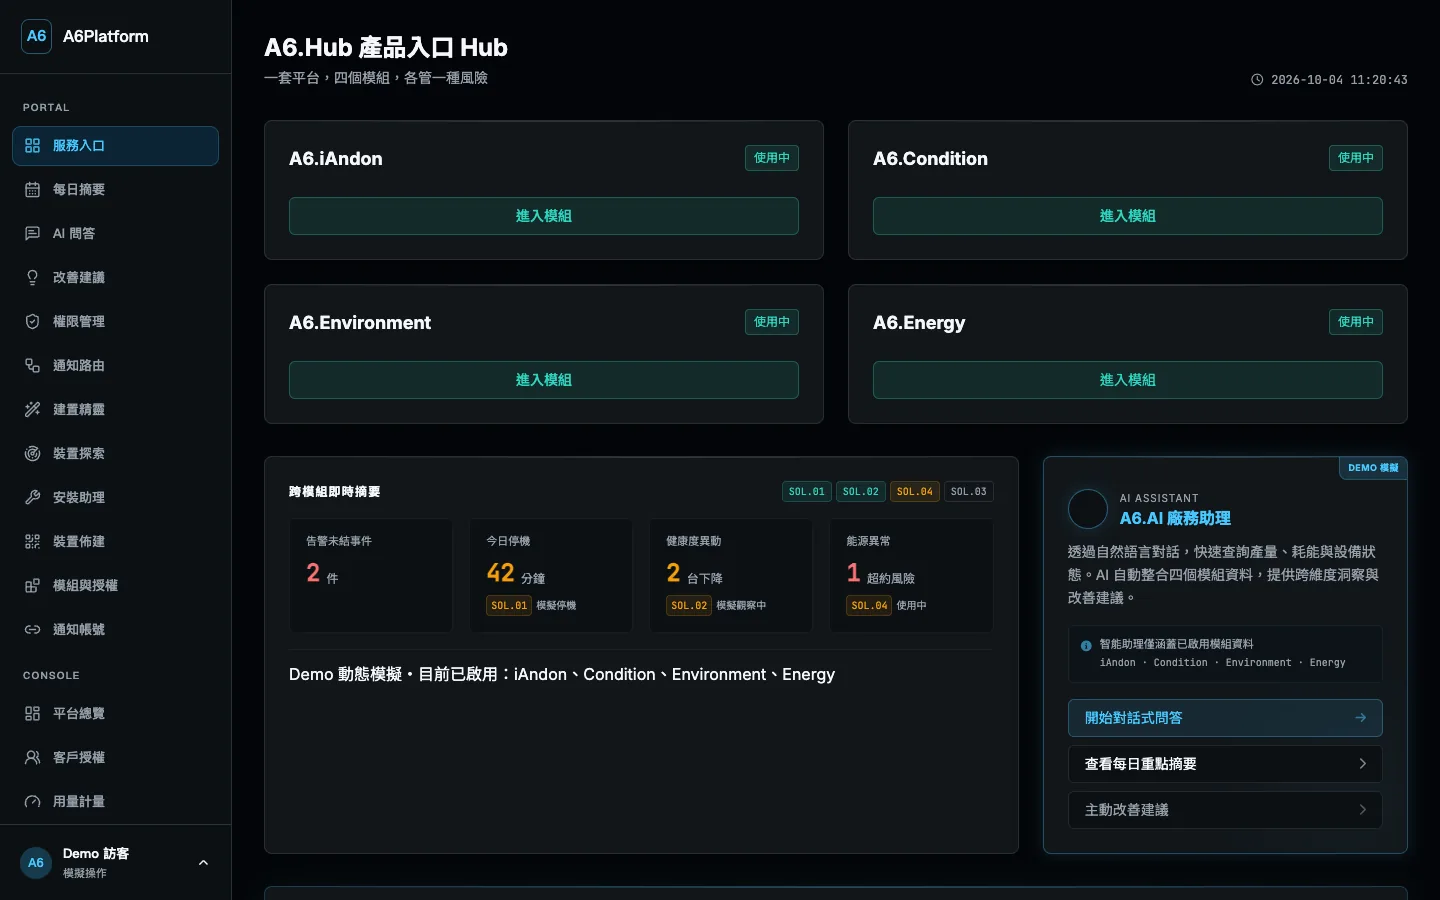Open the 健康度異動 summary card
Image resolution: width=1440 pixels, height=900 pixels.
(731, 575)
